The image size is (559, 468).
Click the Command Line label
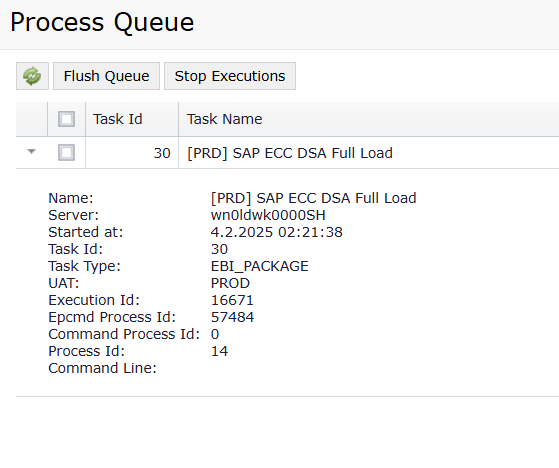click(102, 368)
